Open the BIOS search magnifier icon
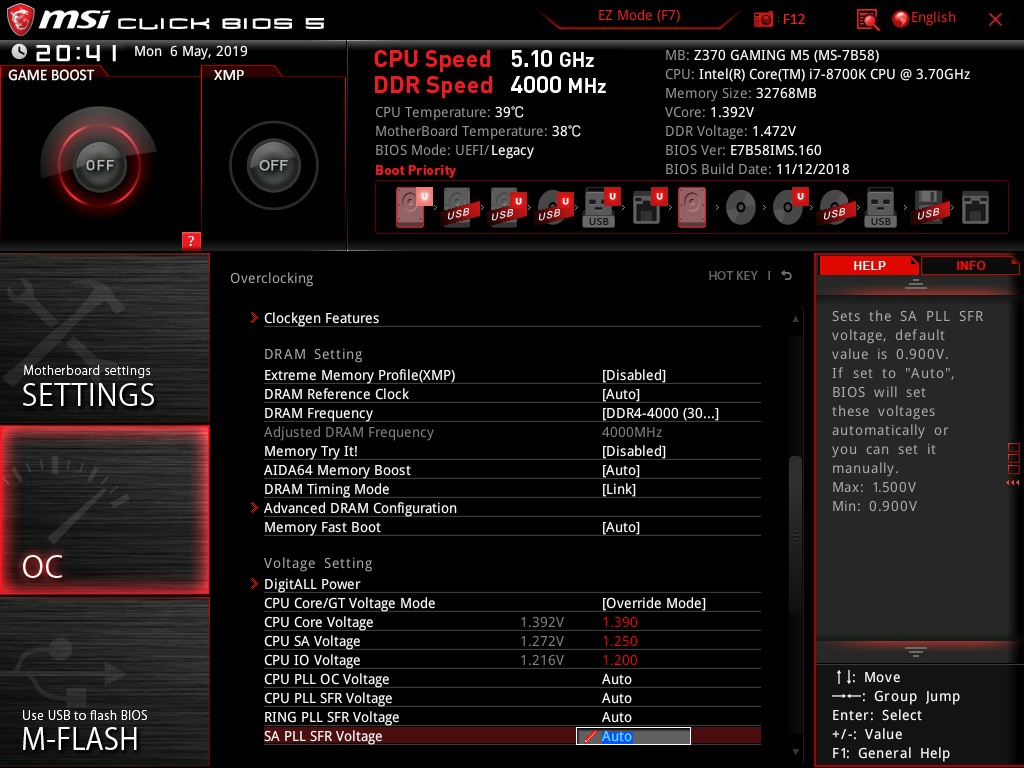The height and width of the screenshot is (768, 1024). [x=867, y=20]
